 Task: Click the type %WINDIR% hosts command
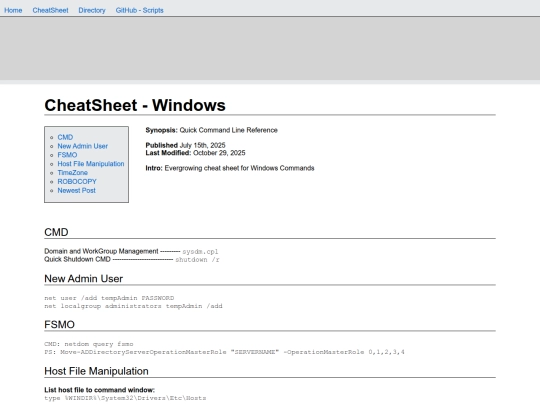click(x=125, y=398)
